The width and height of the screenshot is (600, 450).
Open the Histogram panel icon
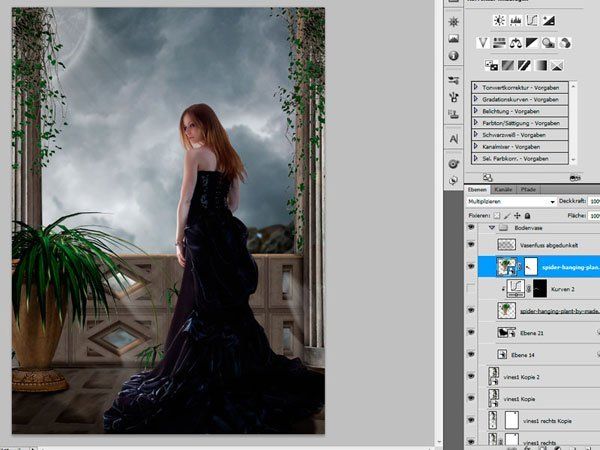click(x=453, y=39)
